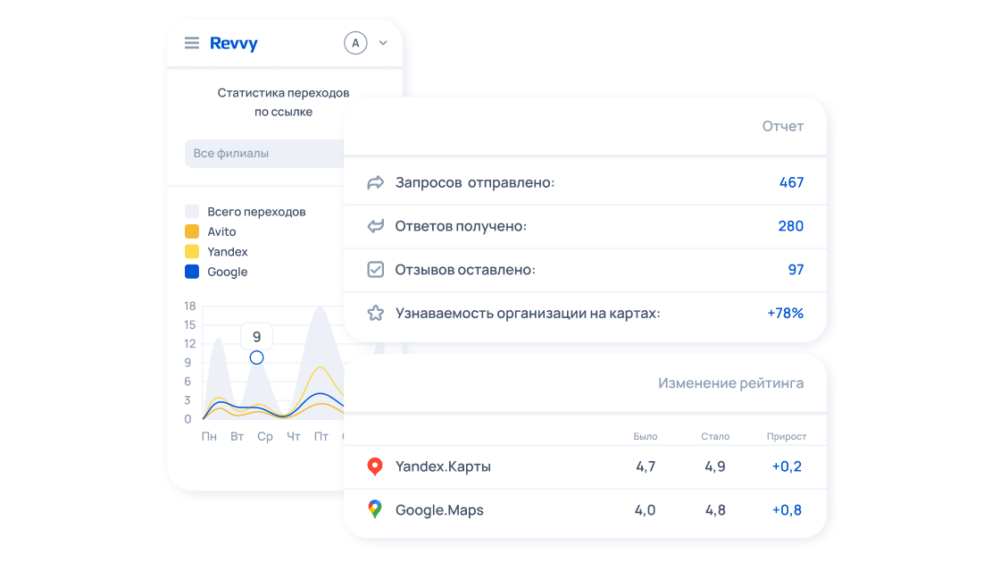Viewport: 1000px width, 563px height.
Task: Click the Yandex.Карты pin icon
Action: click(375, 467)
